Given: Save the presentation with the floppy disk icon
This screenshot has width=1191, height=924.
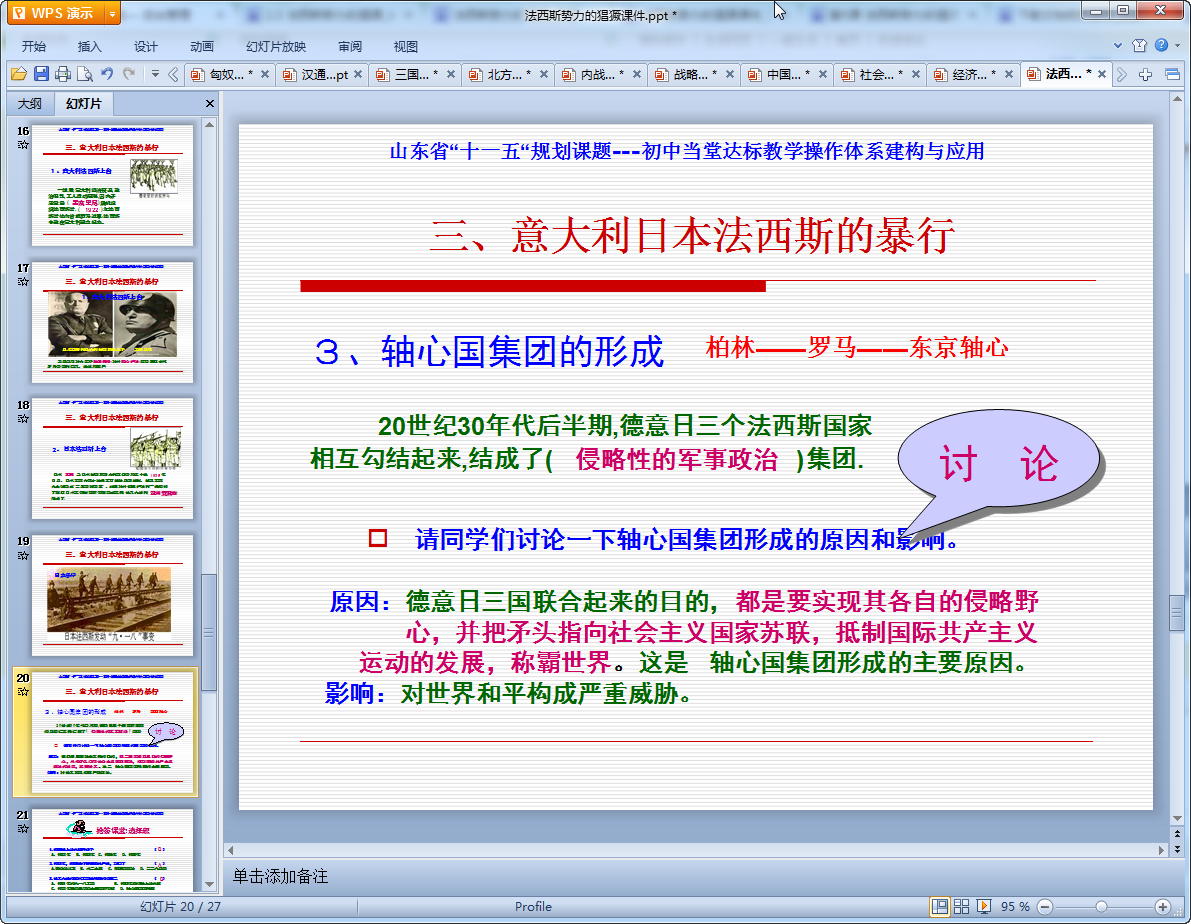Looking at the screenshot, I should click(x=41, y=74).
